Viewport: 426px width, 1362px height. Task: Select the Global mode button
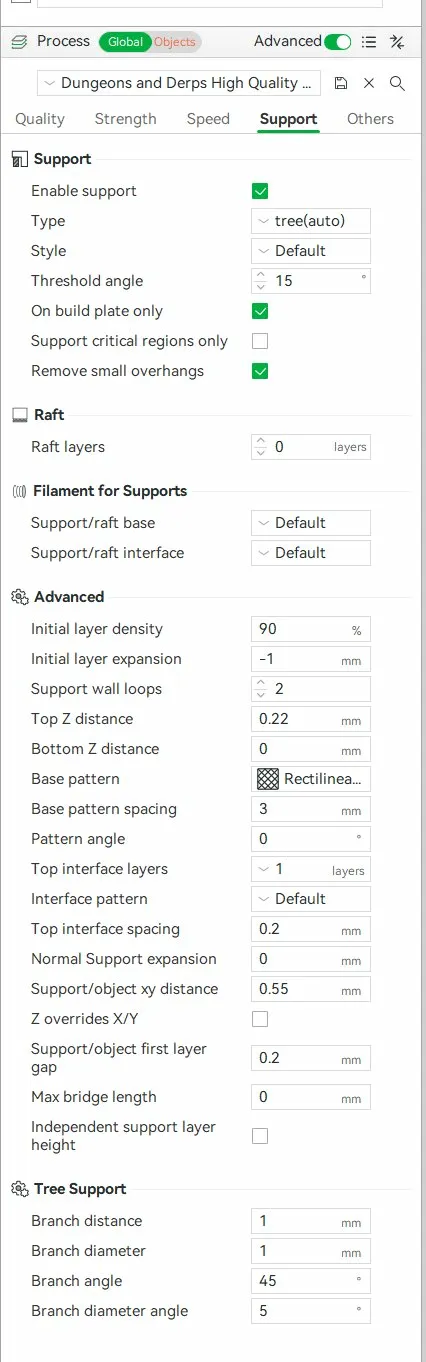(125, 42)
